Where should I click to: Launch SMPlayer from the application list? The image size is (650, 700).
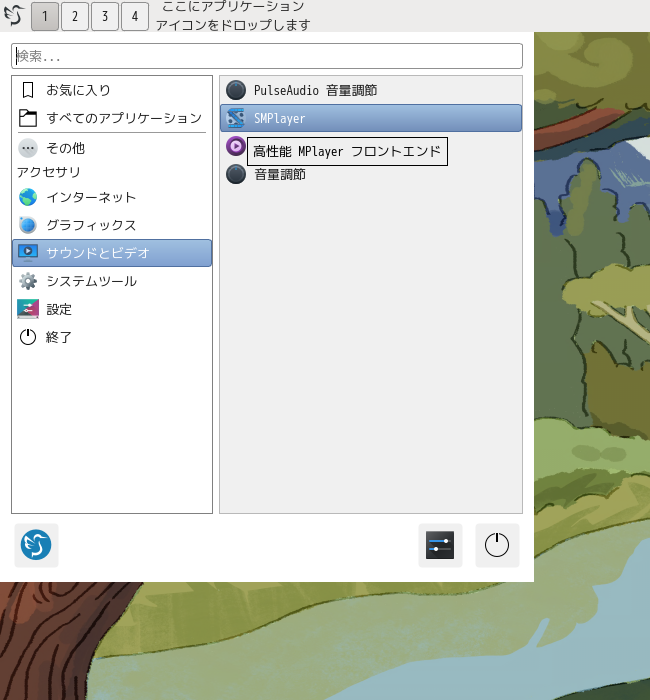click(371, 118)
